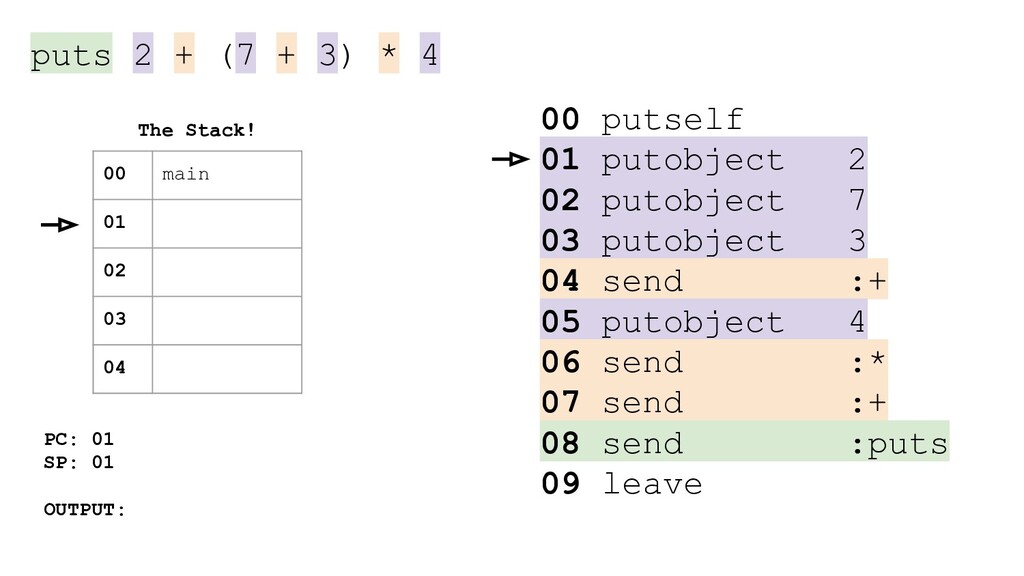
Task: Click instruction 06 send :*
Action: [x=714, y=361]
